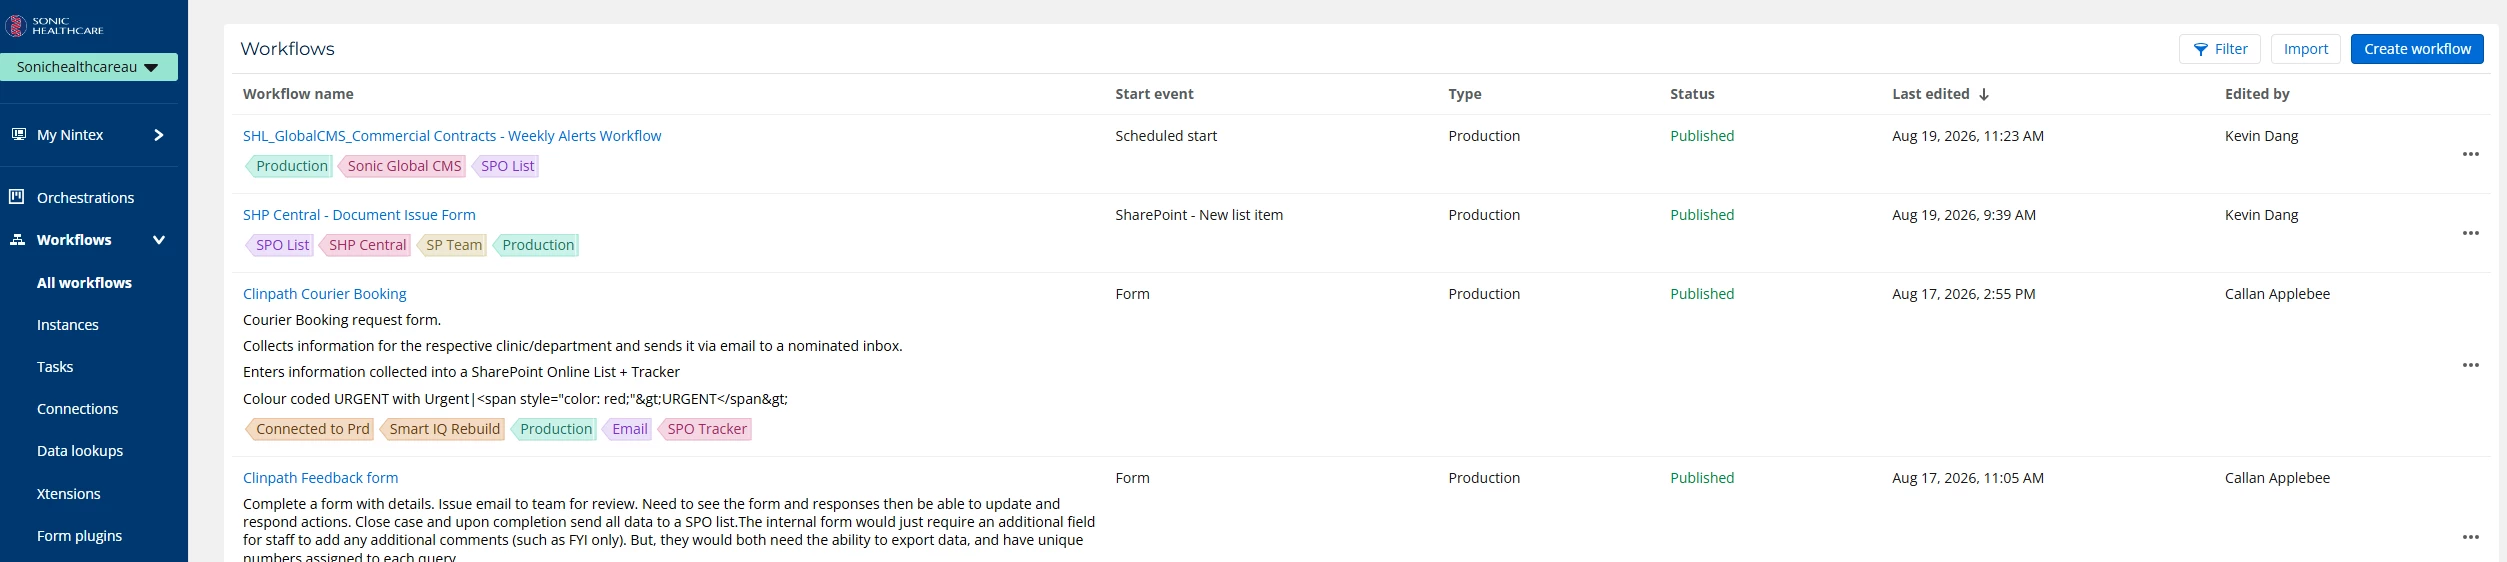Open the Orchestrations menu item
The image size is (2507, 562).
(85, 198)
